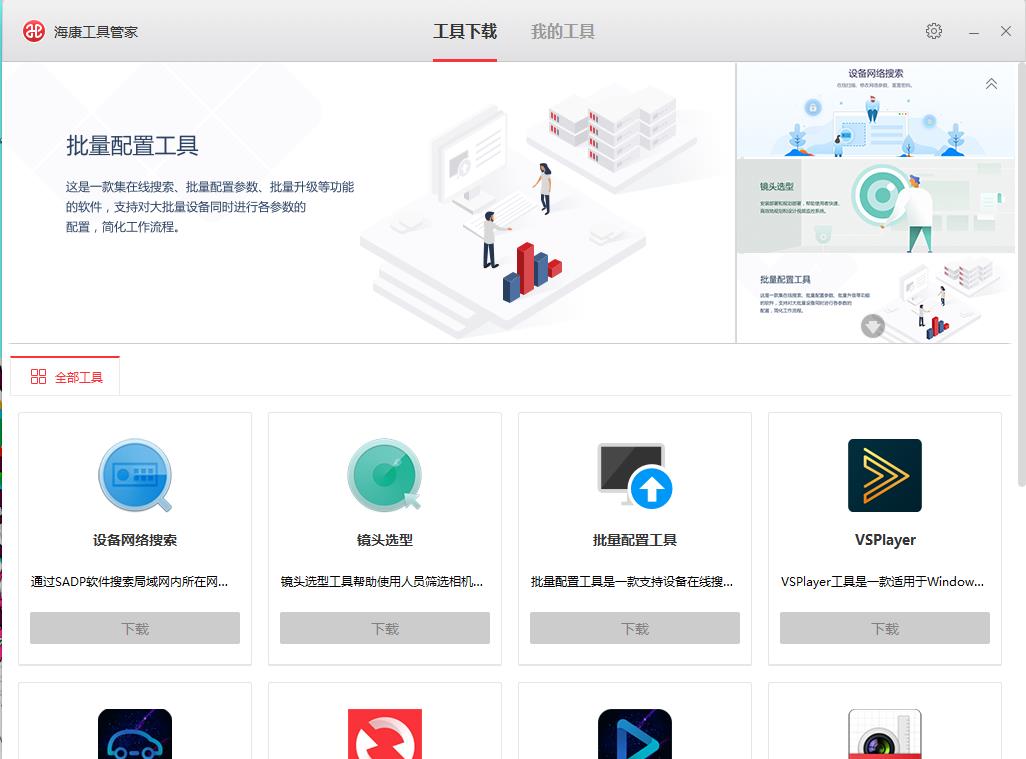
Task: Click the 设备网络搜索 card title
Action: pyautogui.click(x=135, y=540)
